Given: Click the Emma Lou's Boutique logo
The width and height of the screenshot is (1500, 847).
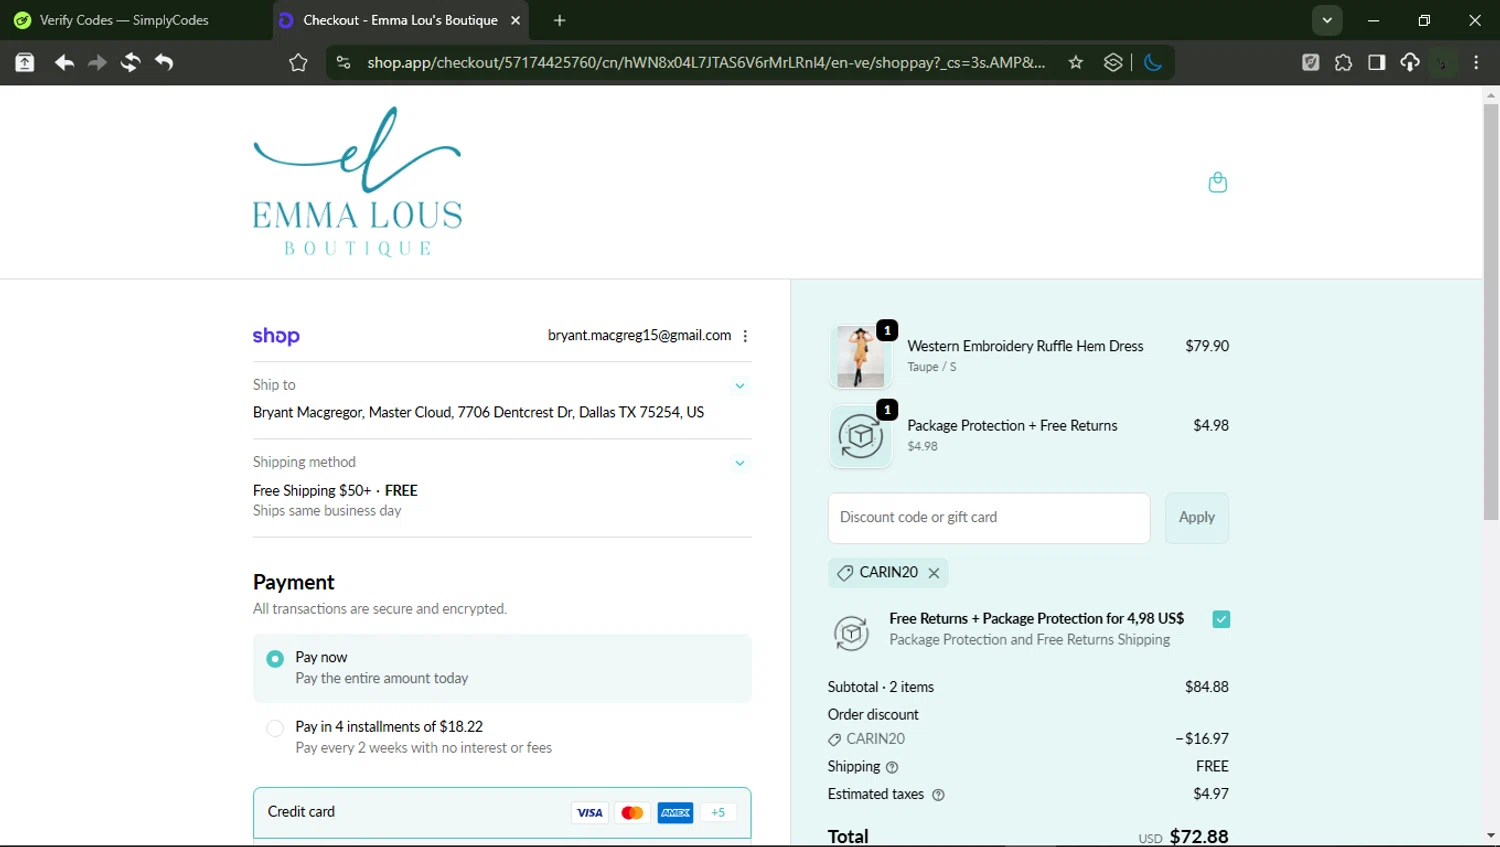Looking at the screenshot, I should tap(357, 182).
